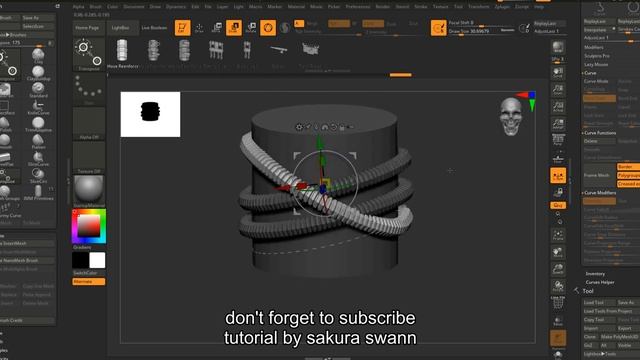Open the Zplugin menu
Viewport: 640px width, 360px height.
click(x=502, y=7)
